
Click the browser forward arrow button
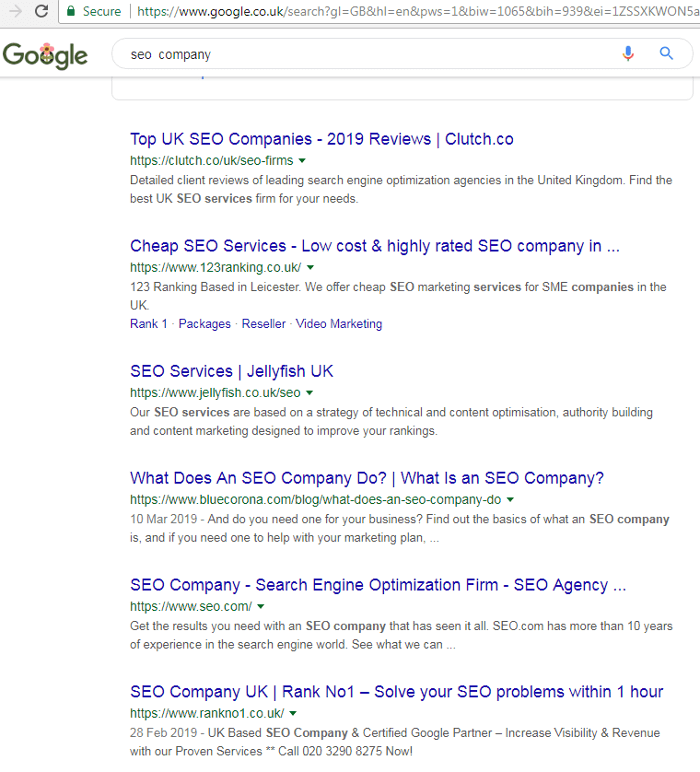pyautogui.click(x=15, y=11)
